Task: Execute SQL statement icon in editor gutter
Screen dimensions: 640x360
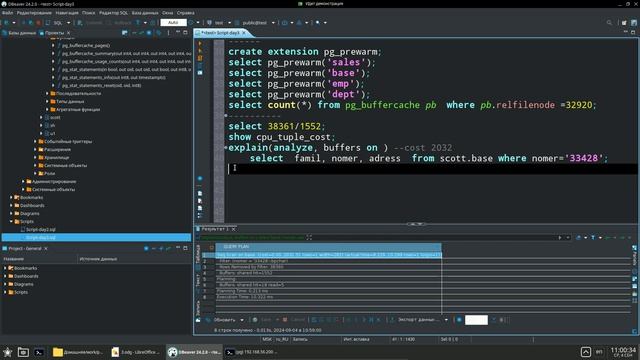Action: point(200,43)
